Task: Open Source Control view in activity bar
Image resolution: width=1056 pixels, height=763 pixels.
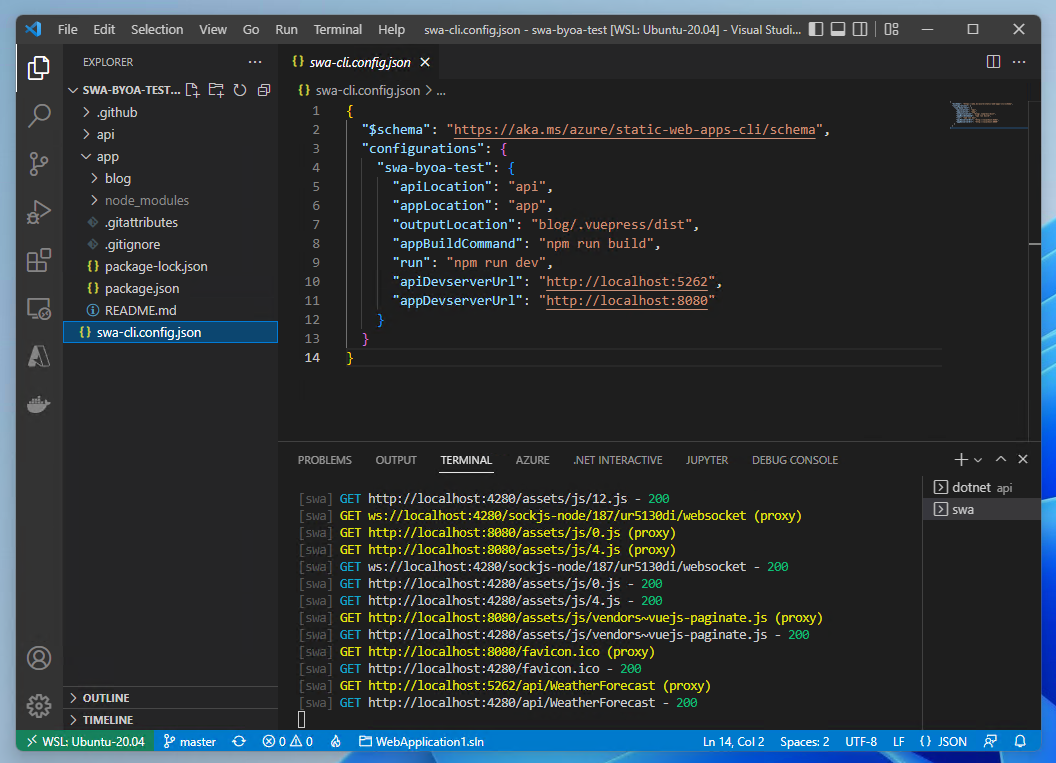Action: click(38, 164)
